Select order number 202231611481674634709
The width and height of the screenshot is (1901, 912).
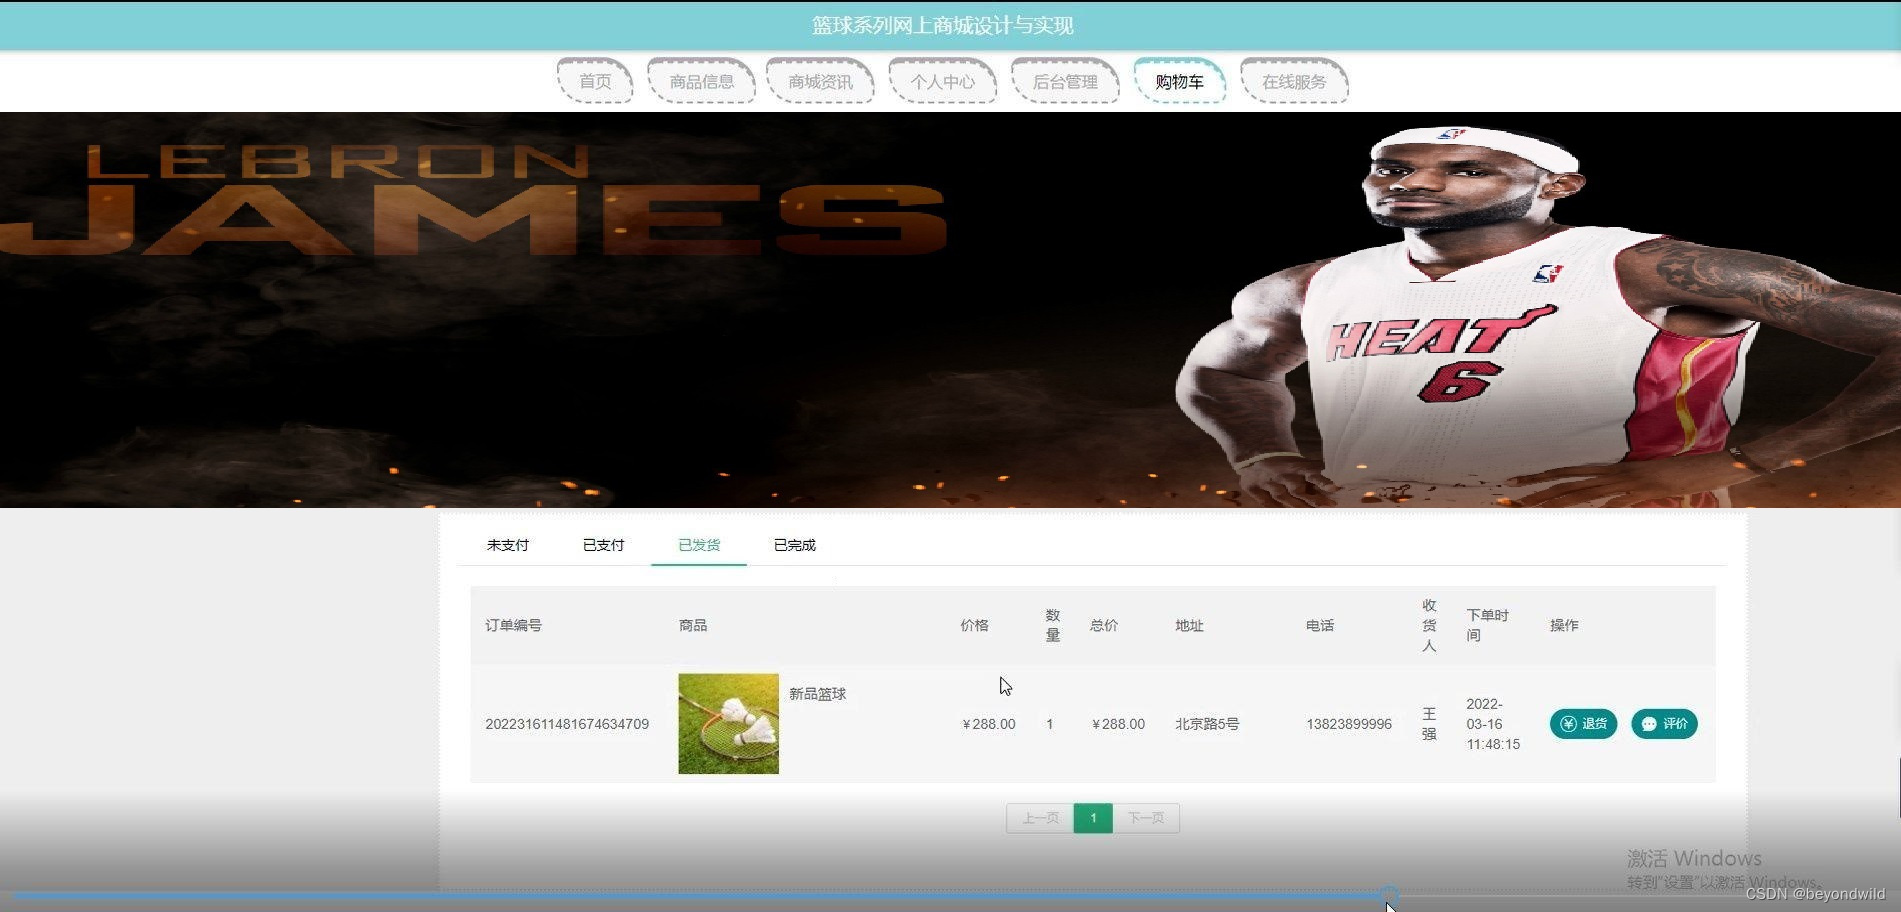click(567, 724)
